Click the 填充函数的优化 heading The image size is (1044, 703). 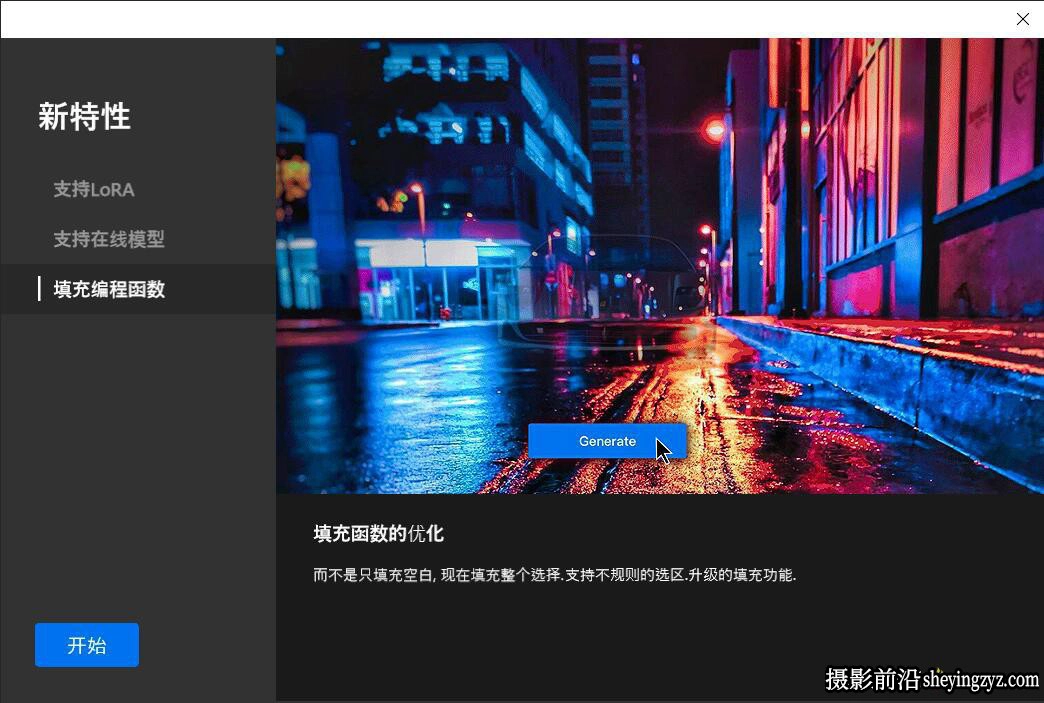click(x=378, y=534)
